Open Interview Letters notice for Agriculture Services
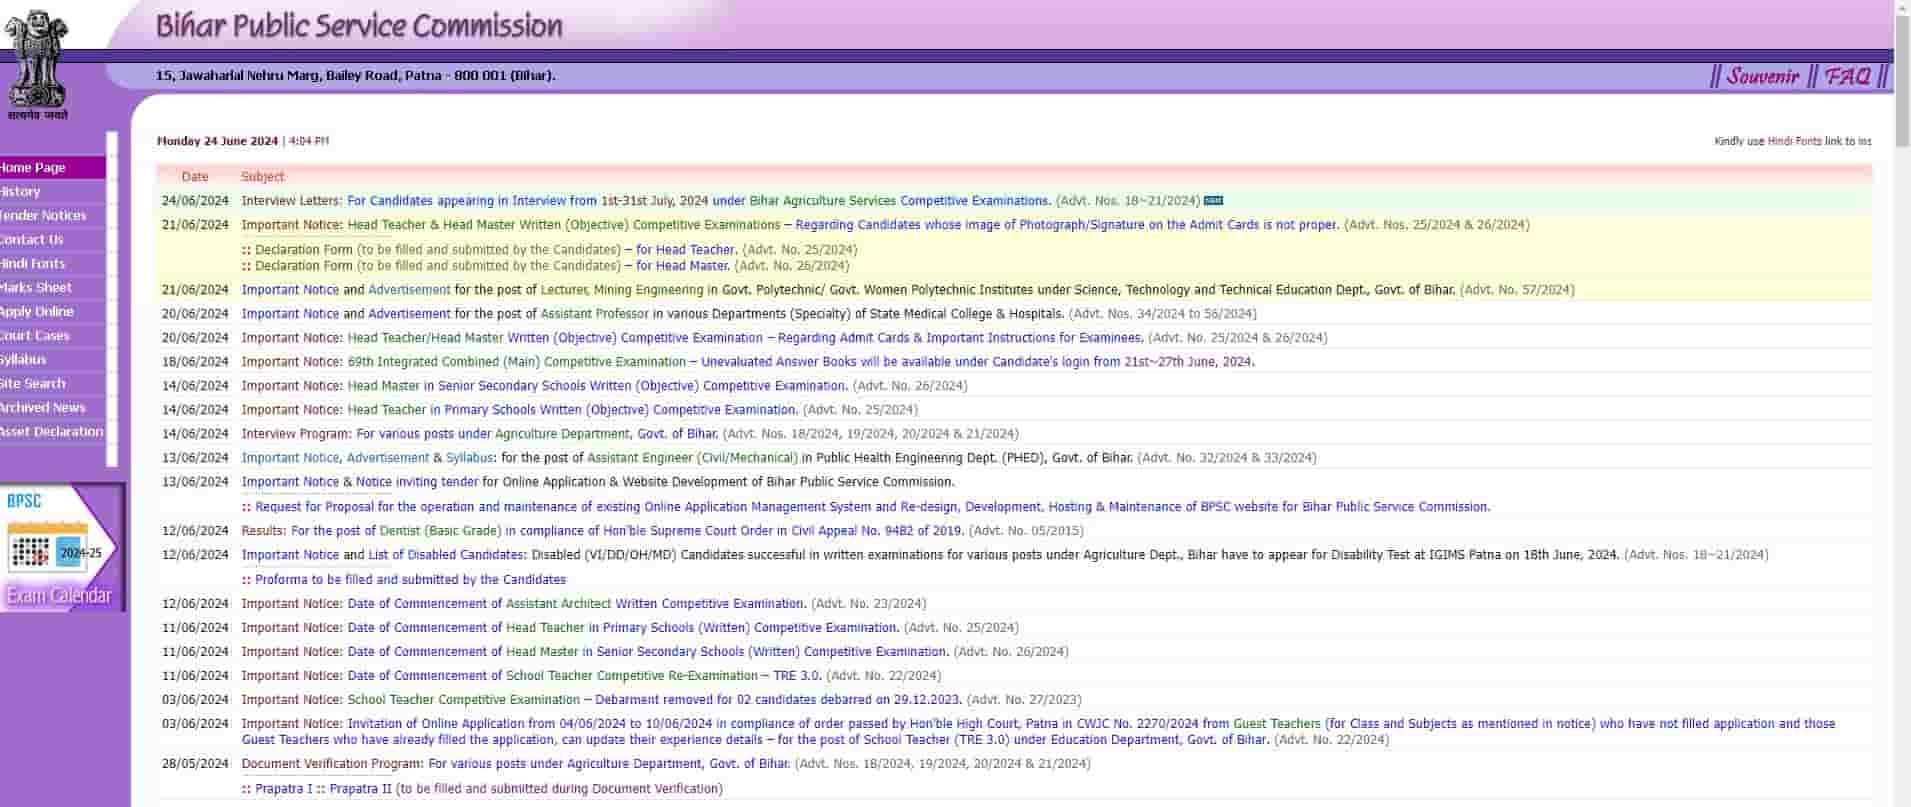Viewport: 1911px width, 807px height. coord(698,201)
